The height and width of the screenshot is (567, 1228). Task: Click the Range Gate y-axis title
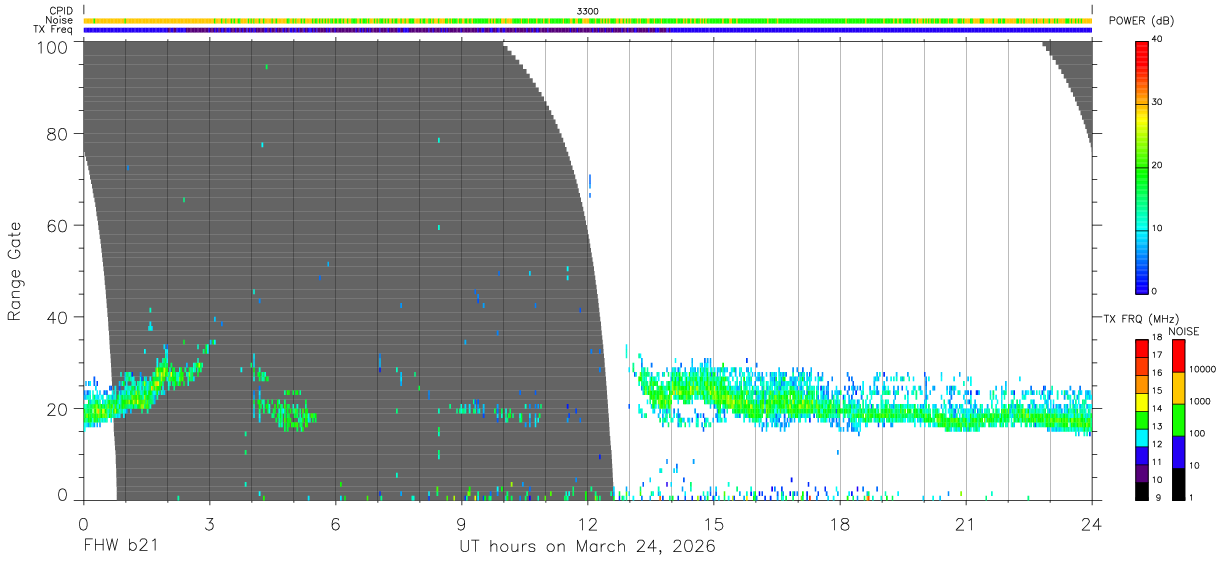[x=16, y=271]
